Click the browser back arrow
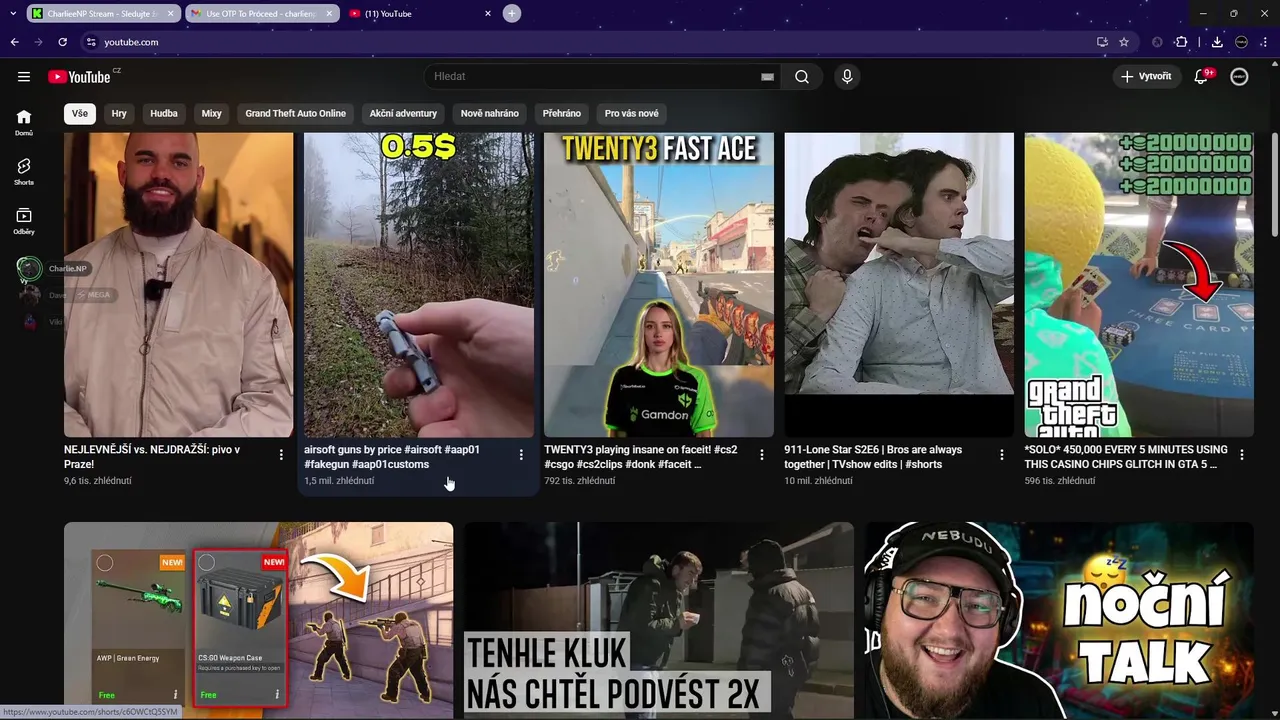This screenshot has width=1280, height=720. point(14,42)
